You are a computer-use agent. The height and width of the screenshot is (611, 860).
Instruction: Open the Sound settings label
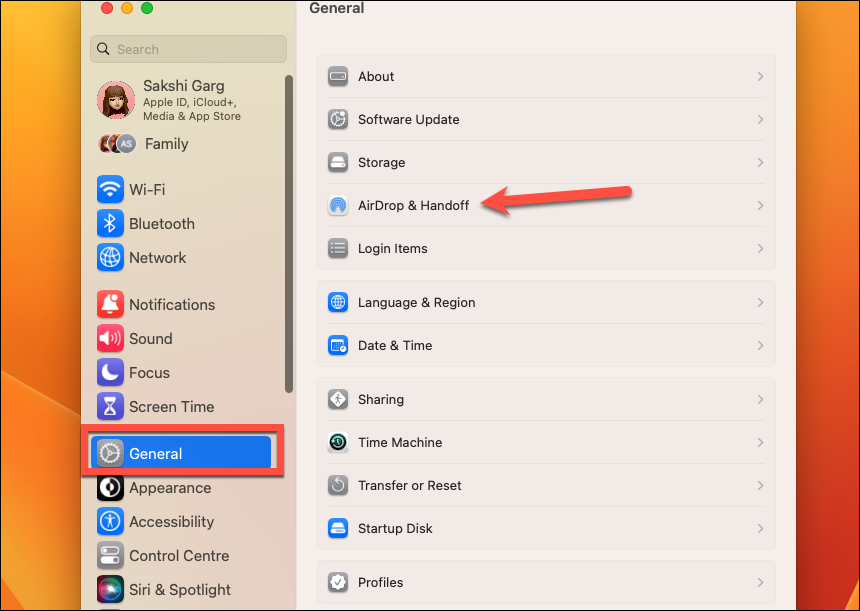[x=151, y=338]
